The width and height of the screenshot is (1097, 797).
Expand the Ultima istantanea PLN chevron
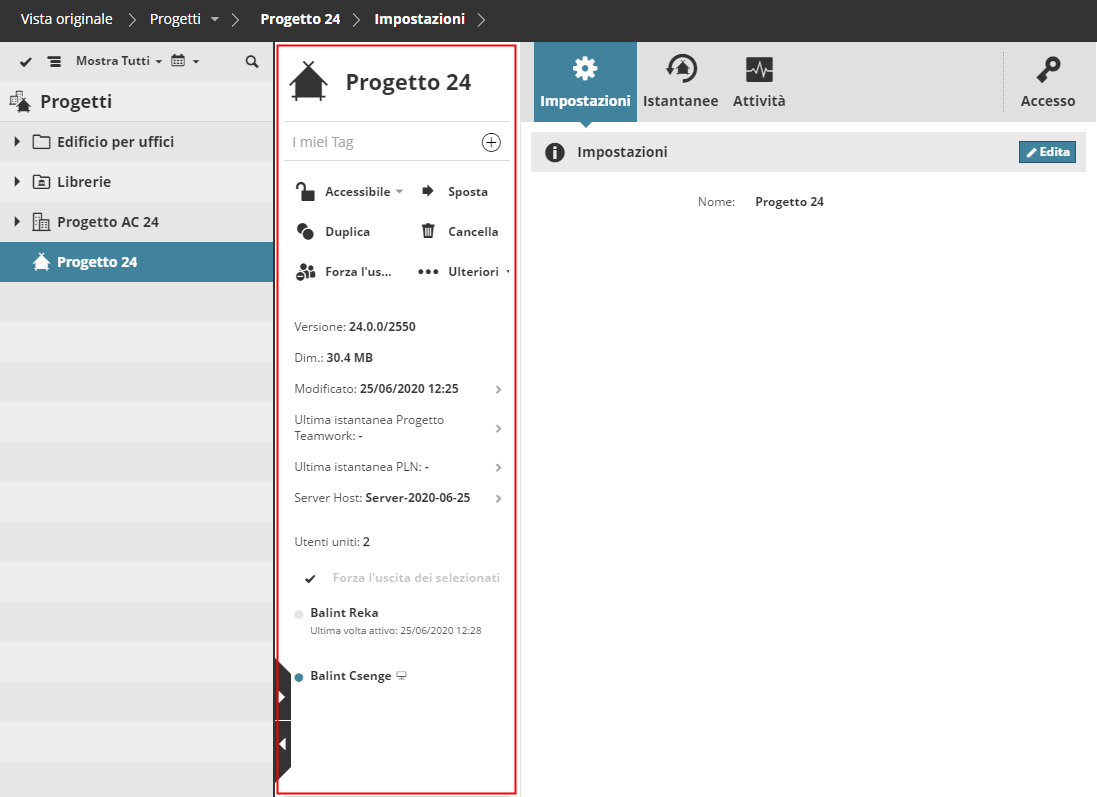pos(498,467)
